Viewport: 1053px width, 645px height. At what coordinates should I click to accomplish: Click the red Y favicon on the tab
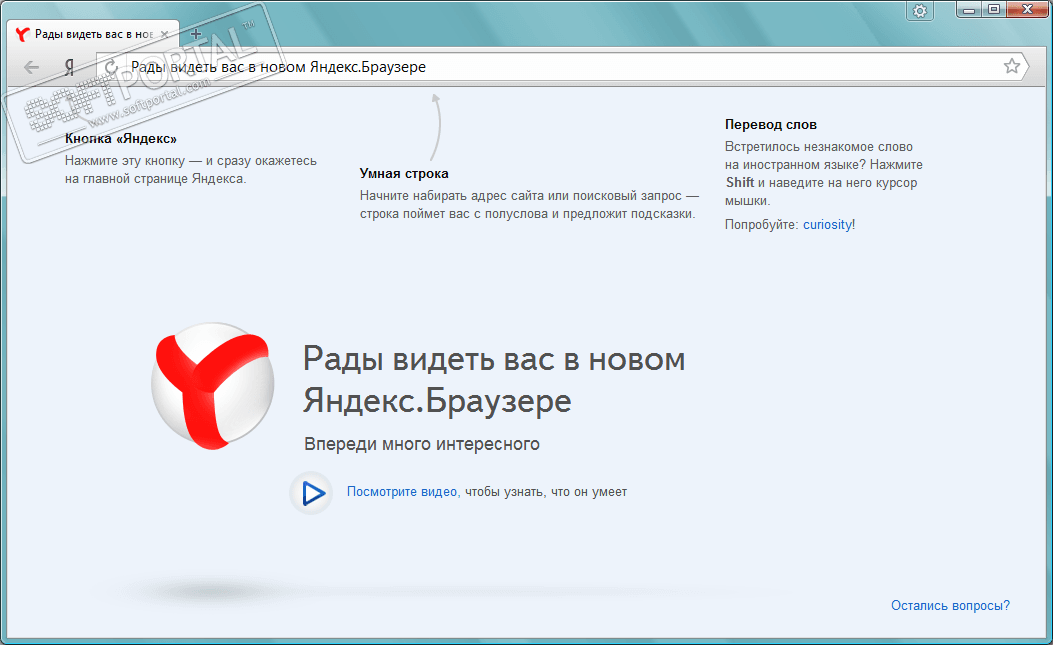22,34
